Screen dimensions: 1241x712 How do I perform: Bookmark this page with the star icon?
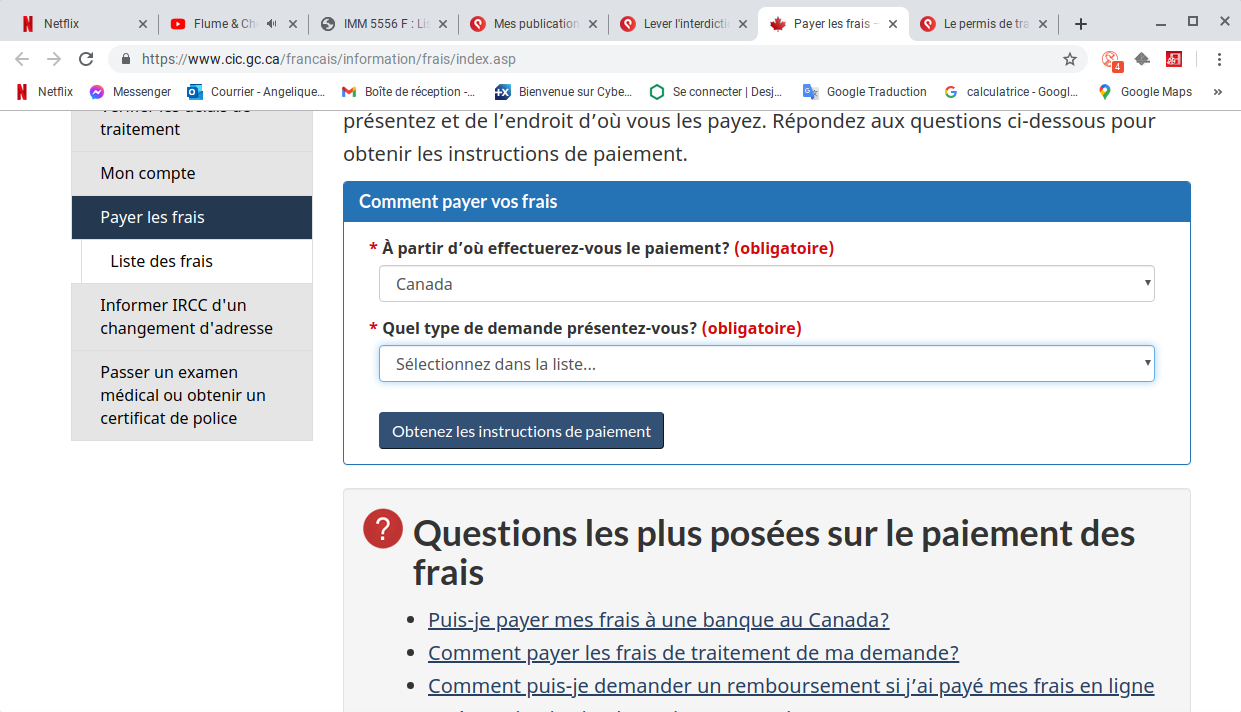point(1069,59)
